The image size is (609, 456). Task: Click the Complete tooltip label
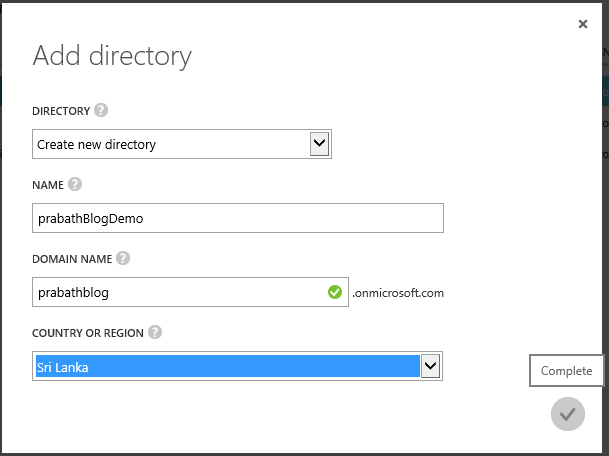566,371
